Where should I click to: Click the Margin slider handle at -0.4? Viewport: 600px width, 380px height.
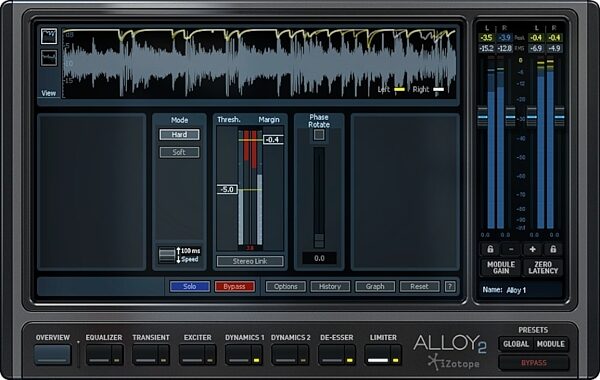click(x=273, y=140)
